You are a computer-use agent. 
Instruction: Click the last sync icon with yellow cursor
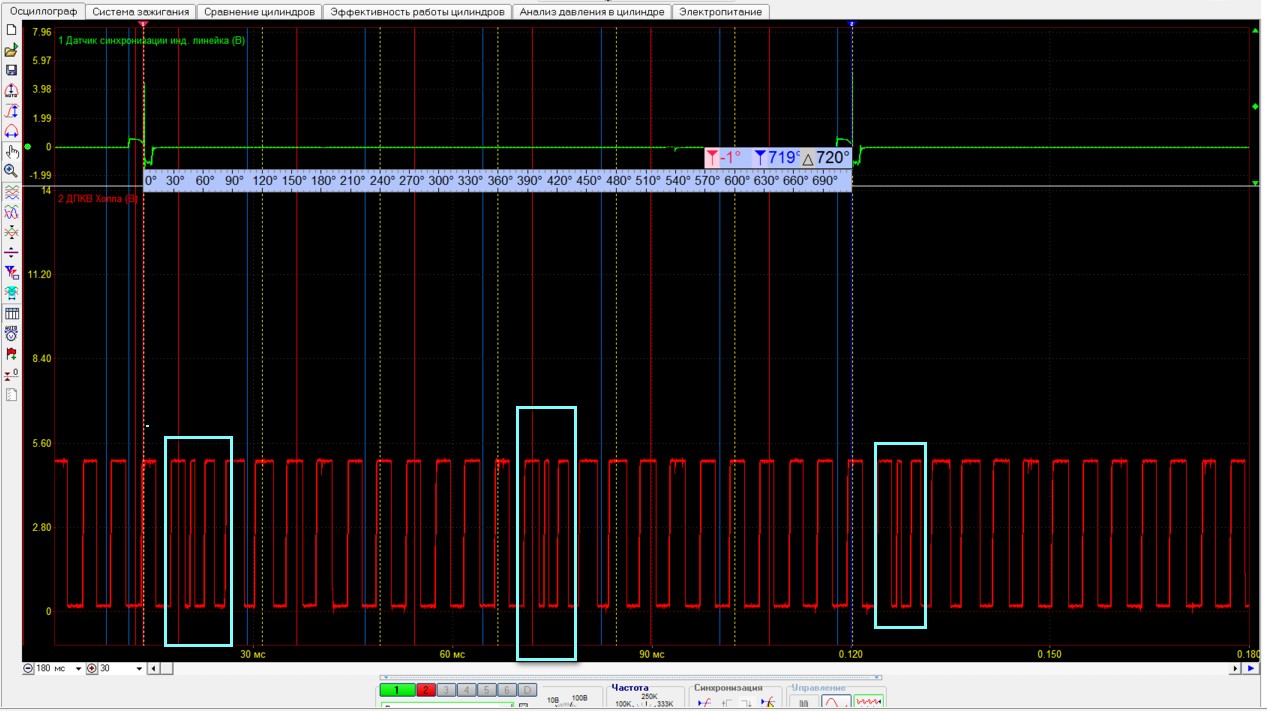767,702
